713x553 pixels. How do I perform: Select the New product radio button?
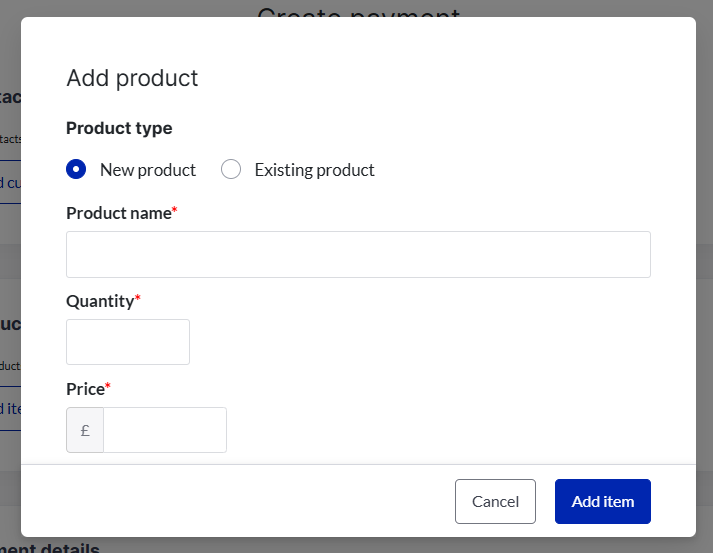pos(76,169)
